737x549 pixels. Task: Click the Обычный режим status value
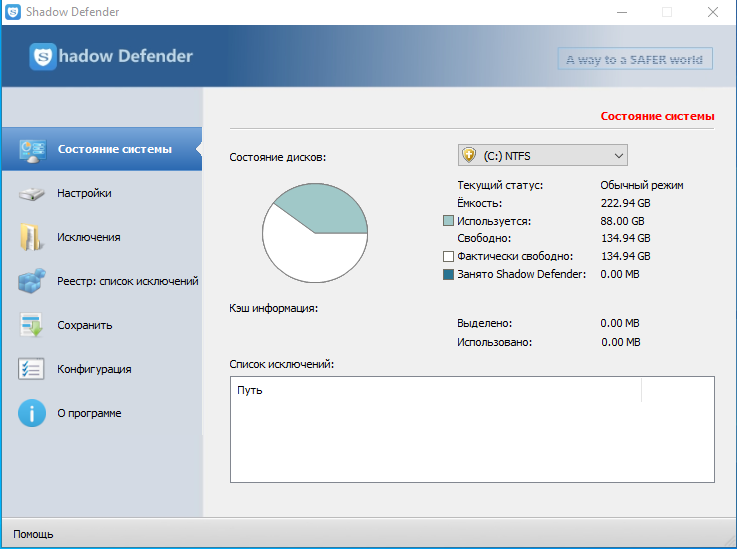click(642, 185)
